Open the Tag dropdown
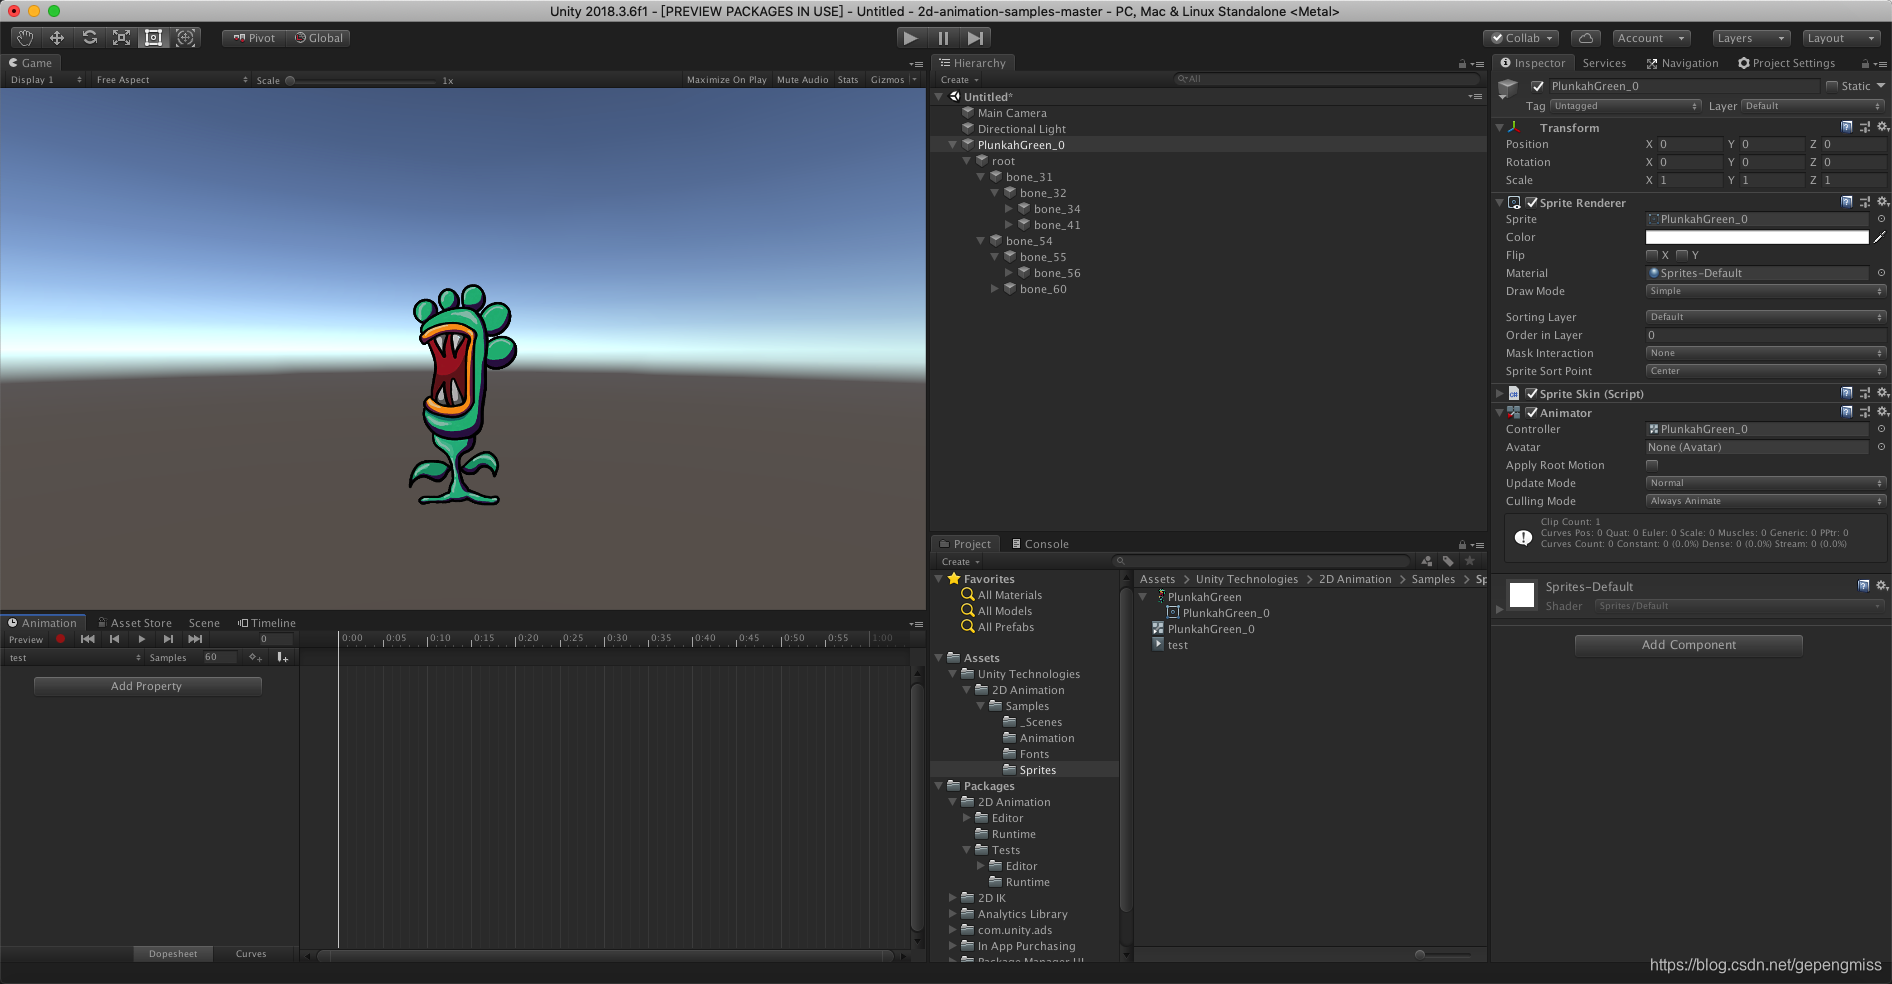This screenshot has height=984, width=1892. tap(1625, 106)
